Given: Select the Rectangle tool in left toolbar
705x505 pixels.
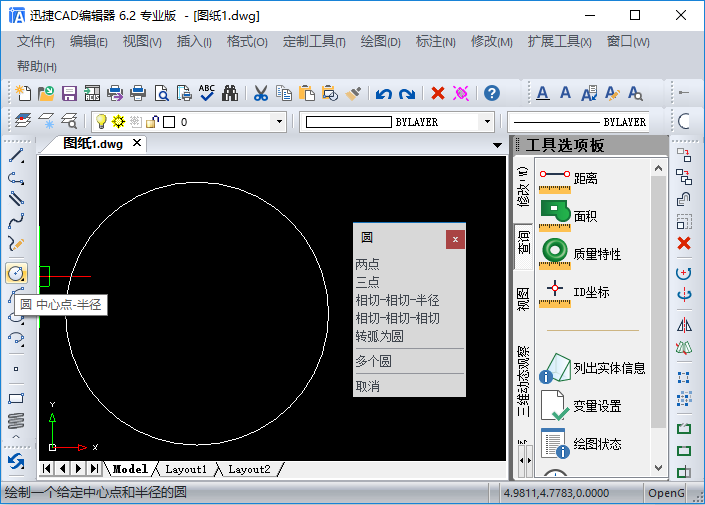Looking at the screenshot, I should [16, 398].
